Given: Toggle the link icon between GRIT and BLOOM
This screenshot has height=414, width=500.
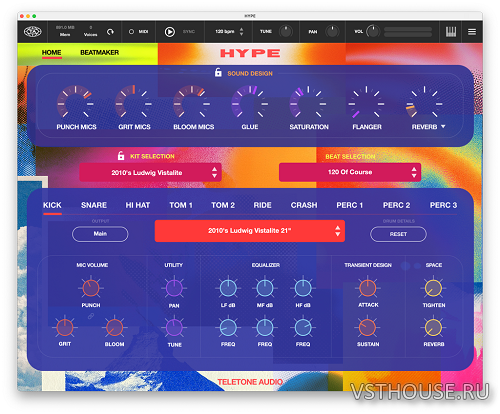Looking at the screenshot, I should point(91,316).
